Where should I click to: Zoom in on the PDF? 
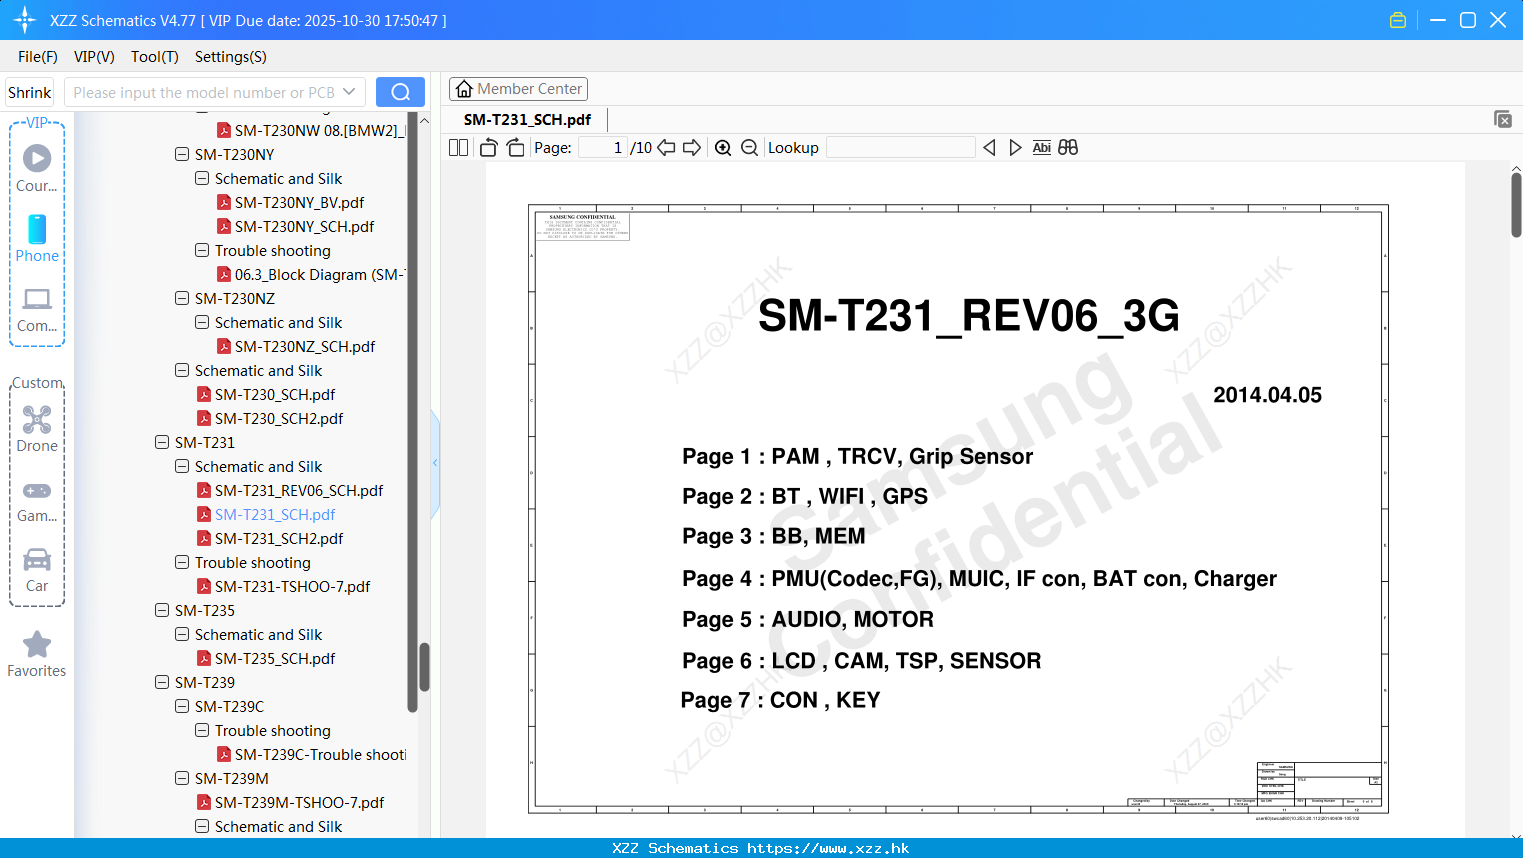[723, 148]
